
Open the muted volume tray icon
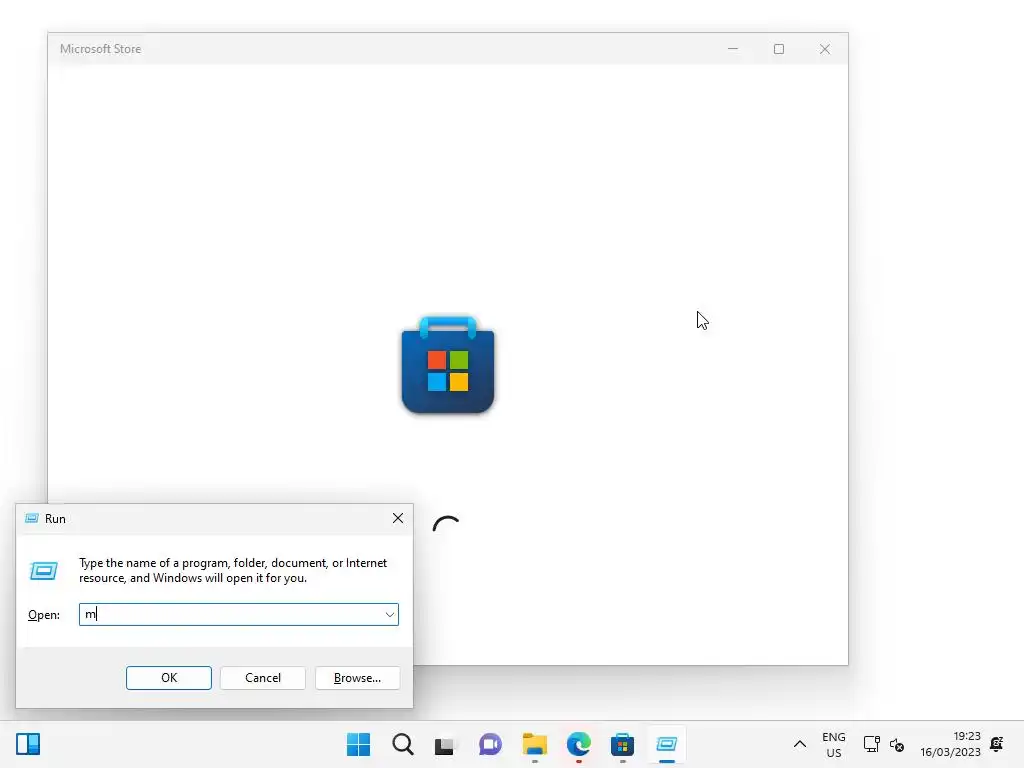coord(897,744)
